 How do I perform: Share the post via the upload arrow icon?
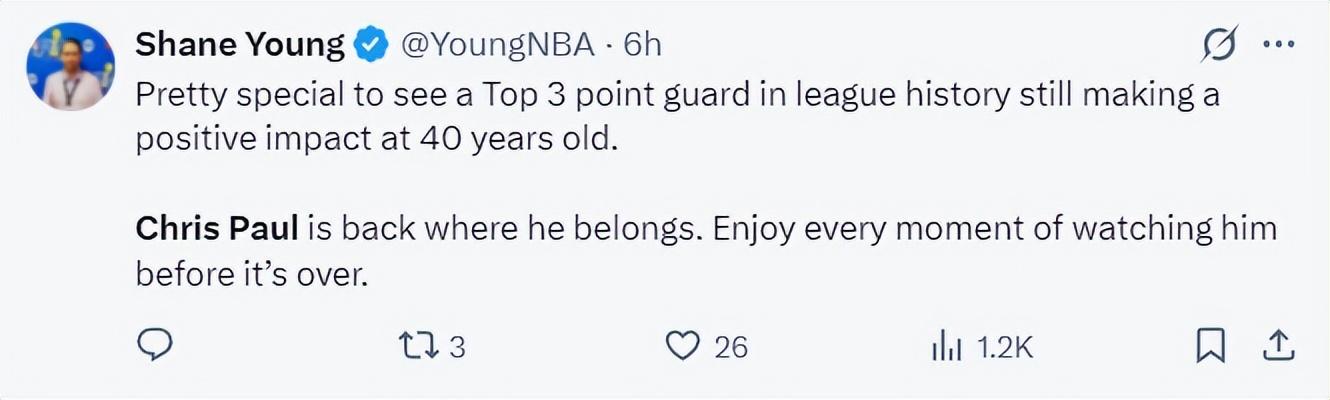[1278, 346]
